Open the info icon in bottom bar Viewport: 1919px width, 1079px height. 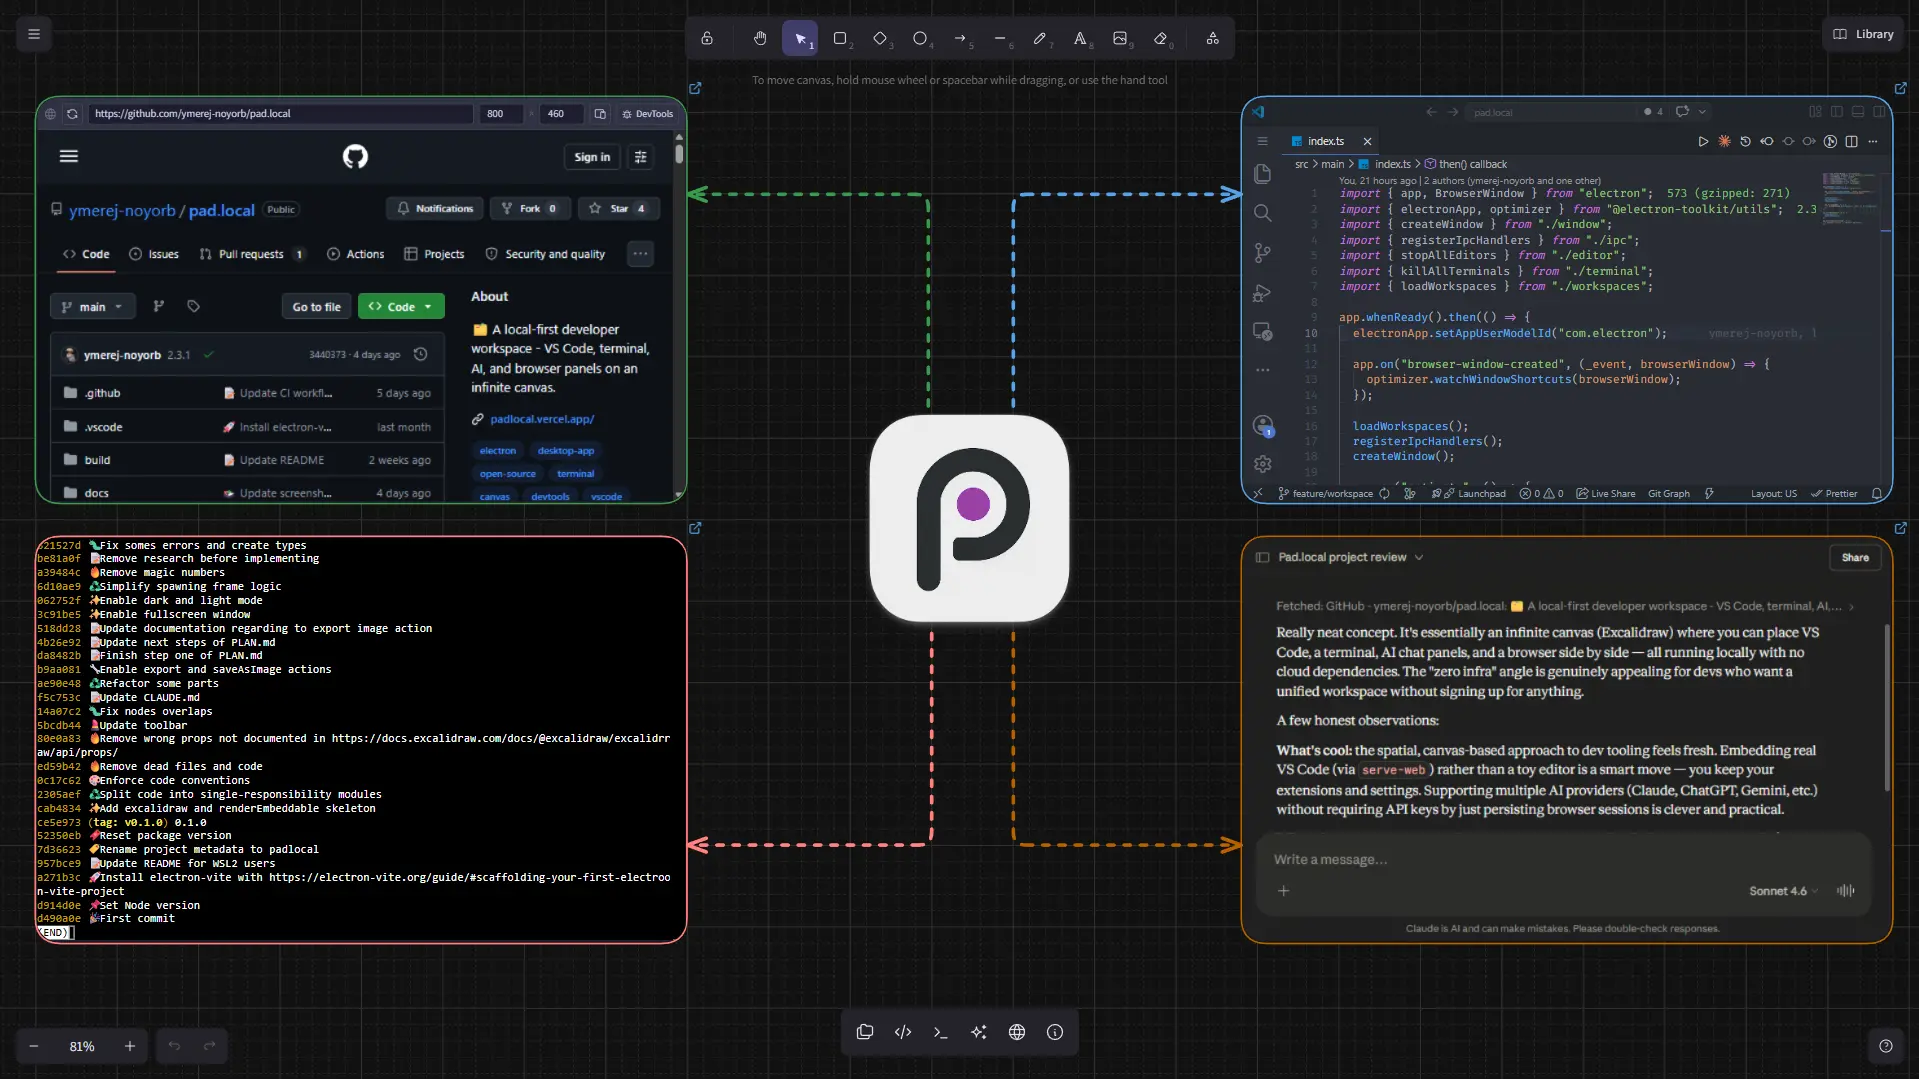pyautogui.click(x=1055, y=1032)
